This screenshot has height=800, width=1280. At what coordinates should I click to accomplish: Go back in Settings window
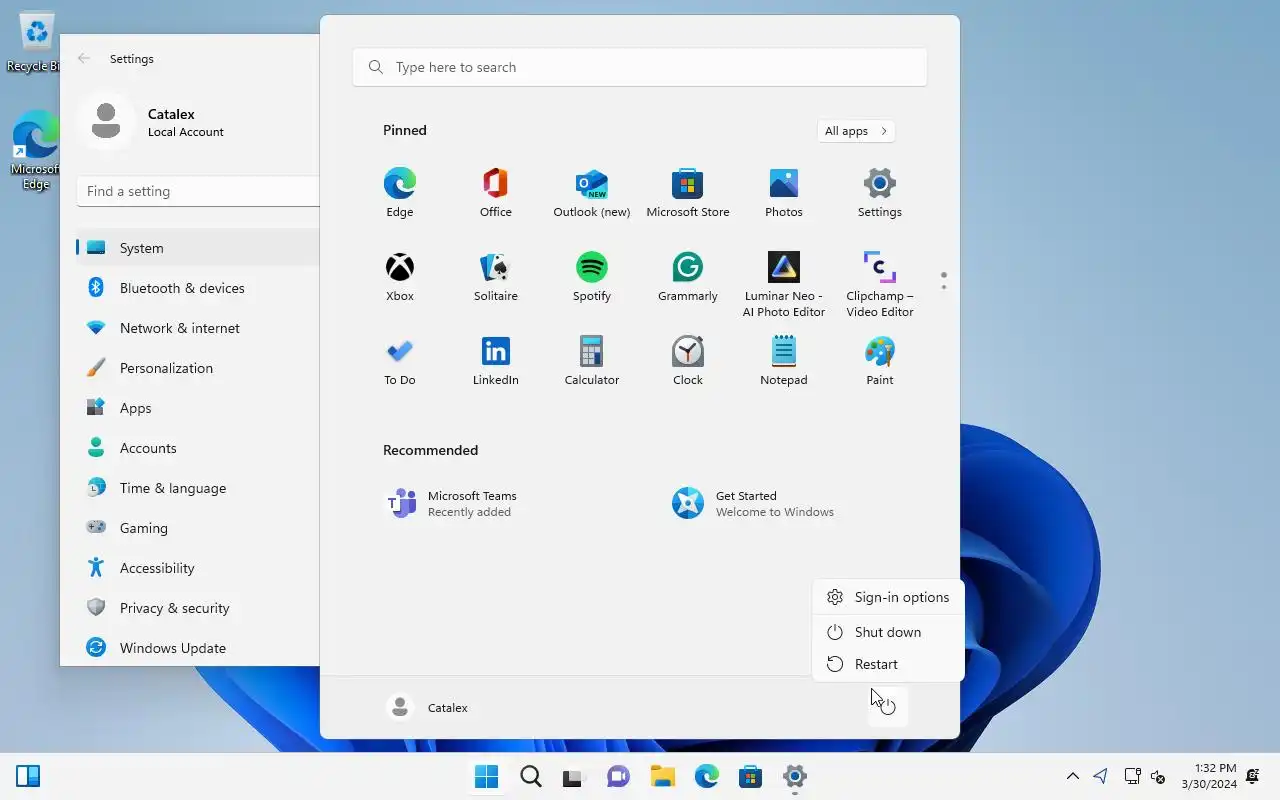click(84, 59)
